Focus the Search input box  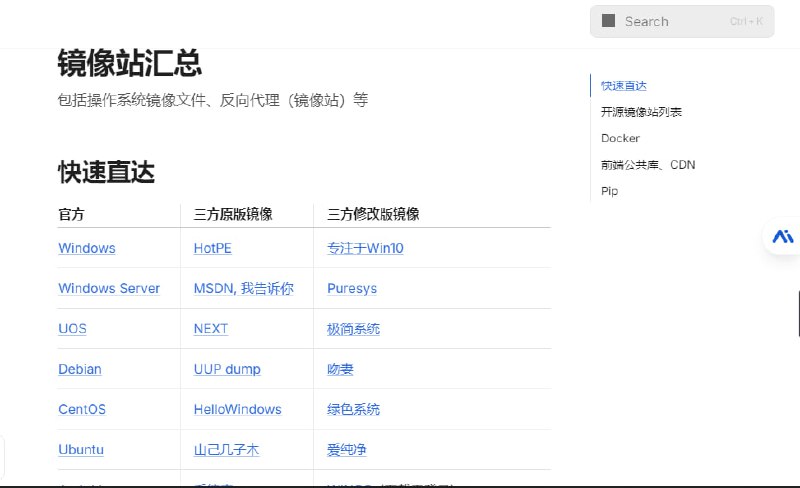pyautogui.click(x=682, y=21)
